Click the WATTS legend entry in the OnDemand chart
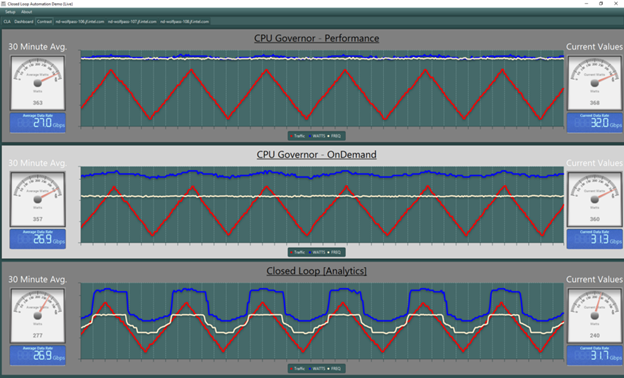Viewport: 624px width, 378px height. pyautogui.click(x=317, y=252)
